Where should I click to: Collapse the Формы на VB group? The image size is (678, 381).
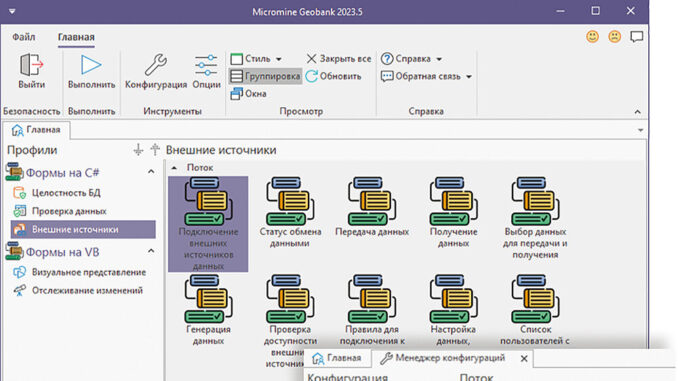click(x=151, y=251)
